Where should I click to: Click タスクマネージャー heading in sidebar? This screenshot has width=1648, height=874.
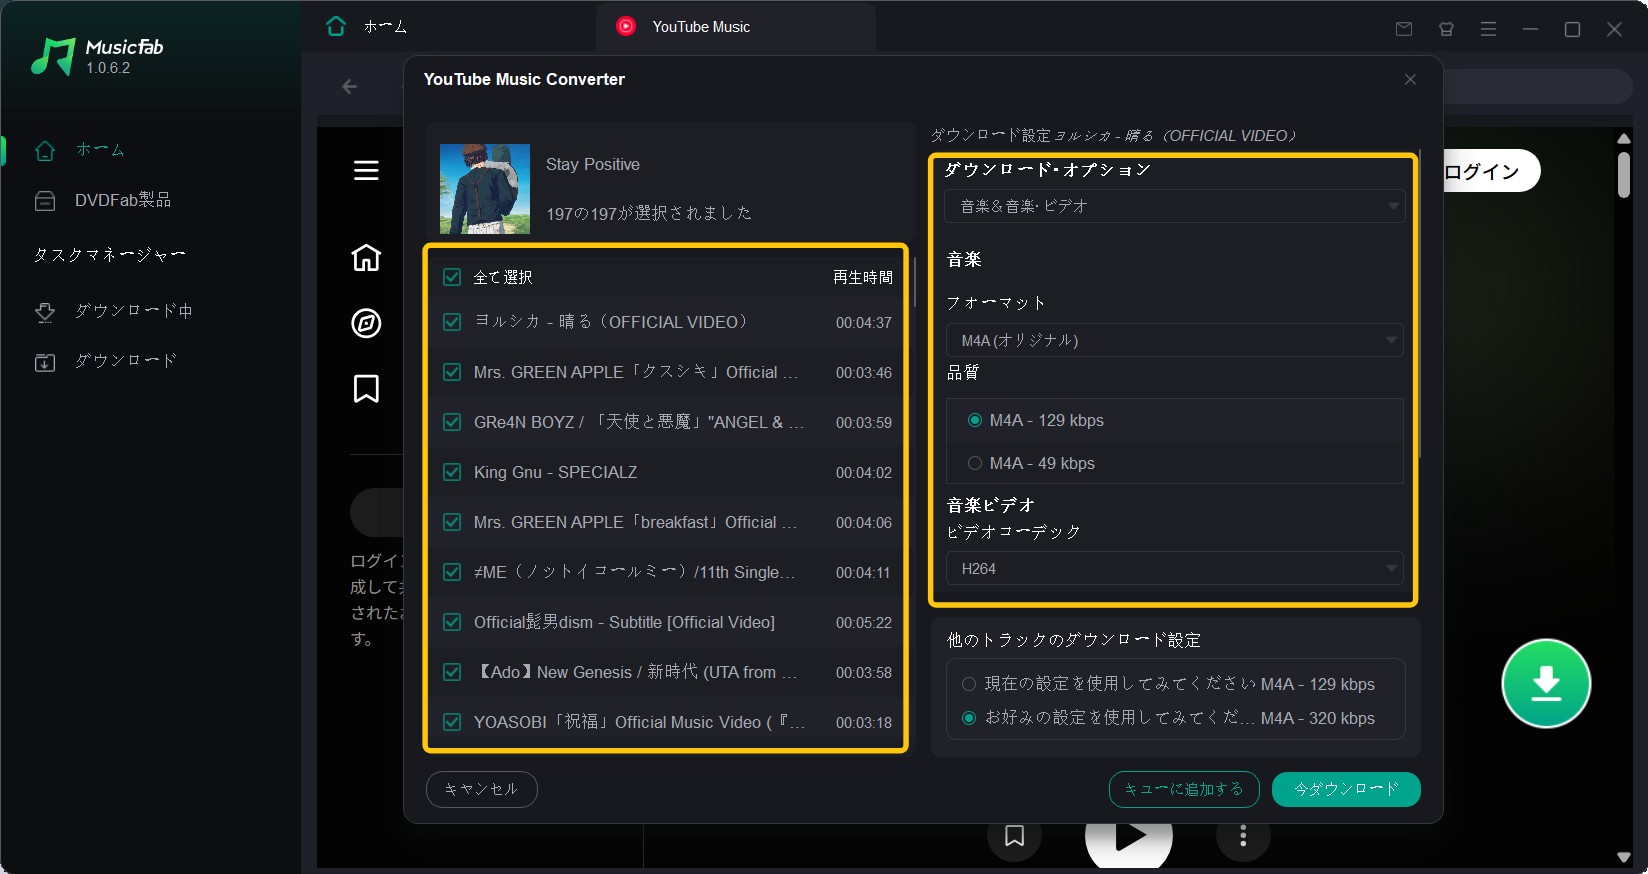tap(109, 255)
